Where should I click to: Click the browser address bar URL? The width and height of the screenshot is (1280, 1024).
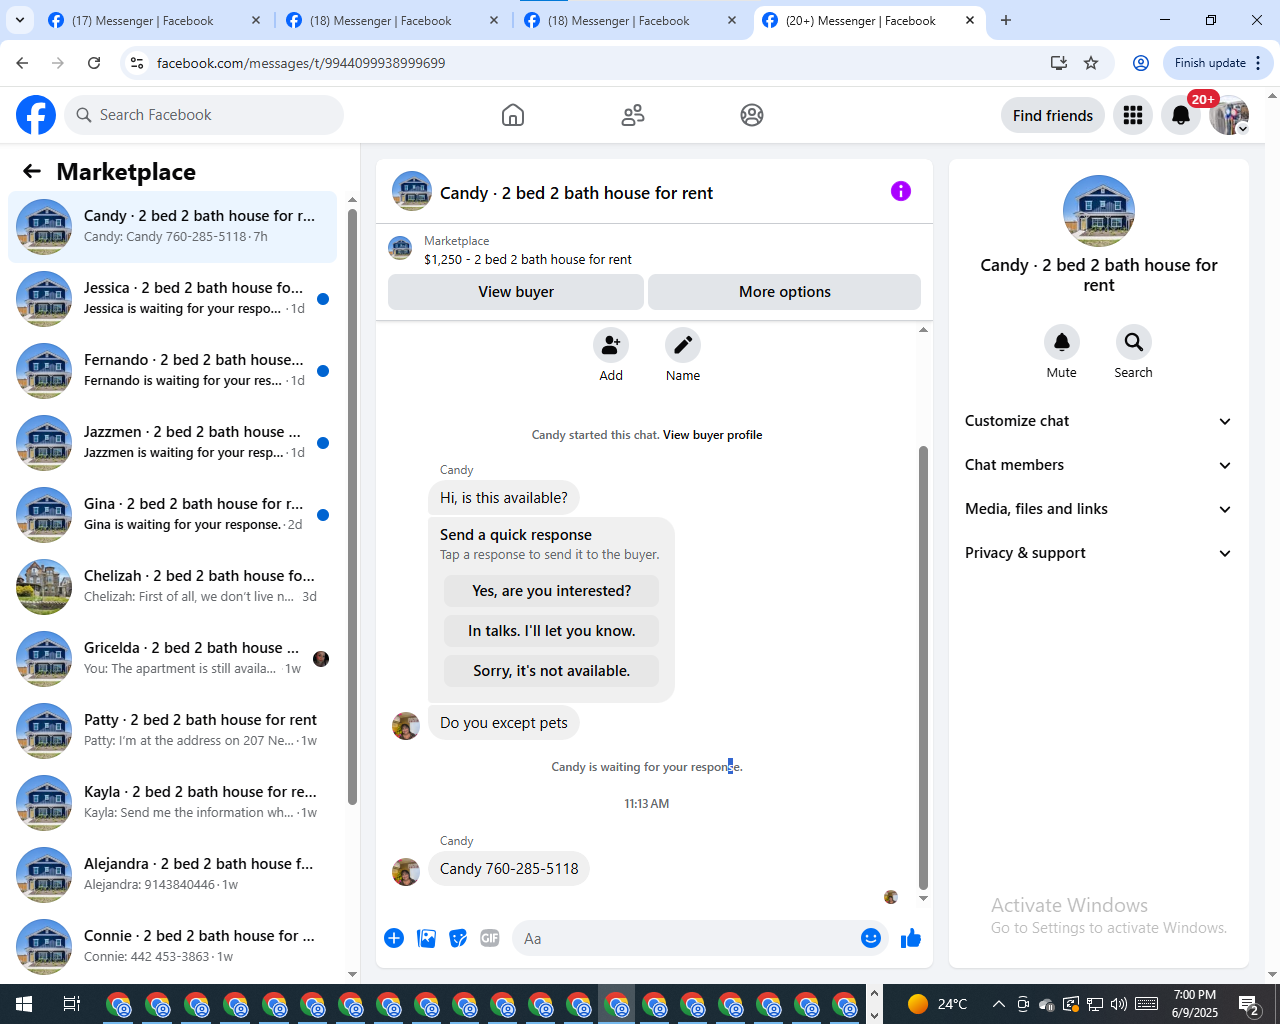(301, 63)
